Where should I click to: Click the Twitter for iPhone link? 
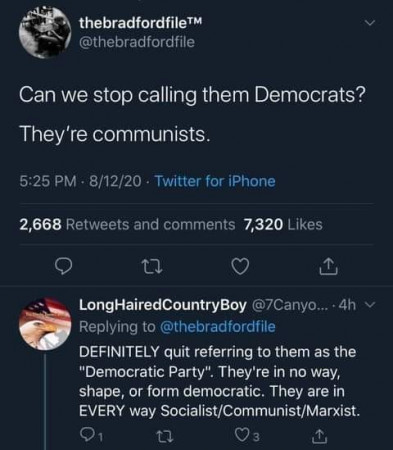pos(215,181)
